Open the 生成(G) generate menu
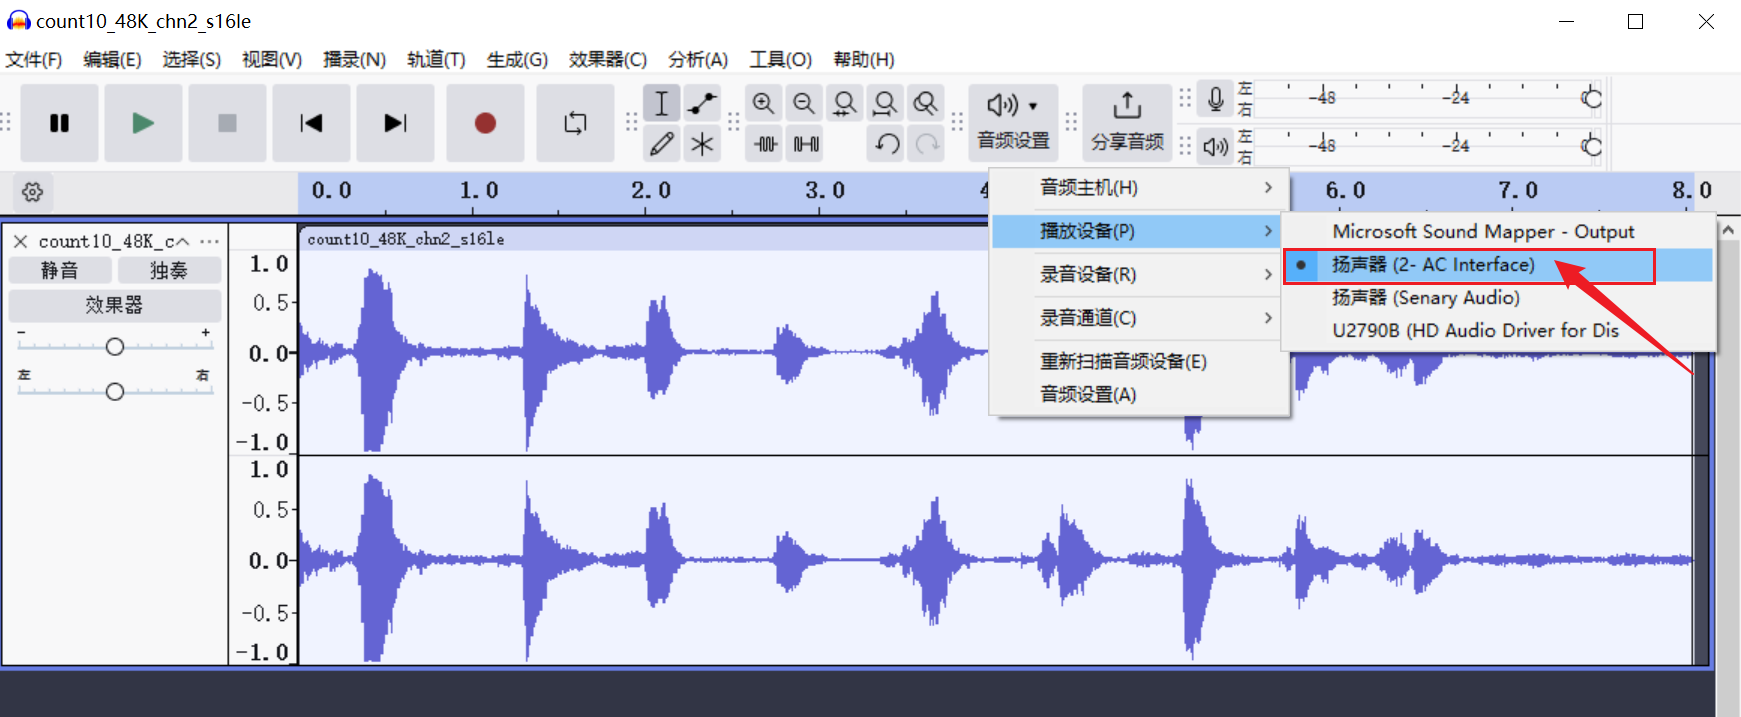 517,60
